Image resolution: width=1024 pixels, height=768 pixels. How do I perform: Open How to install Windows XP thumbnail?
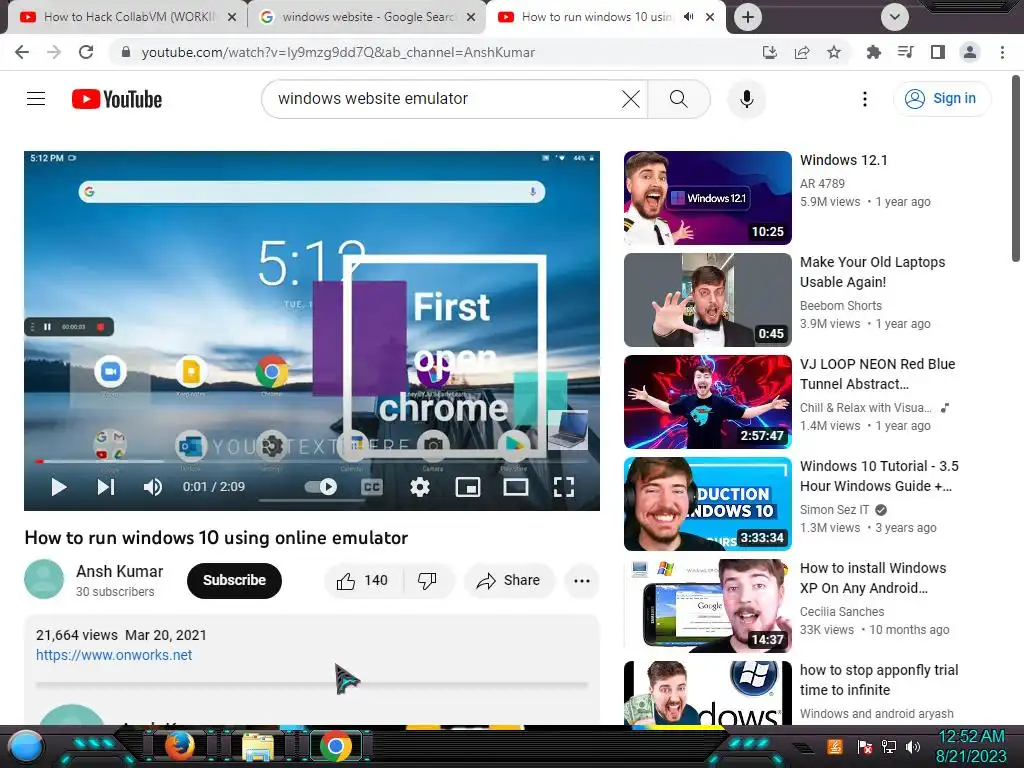click(x=707, y=605)
